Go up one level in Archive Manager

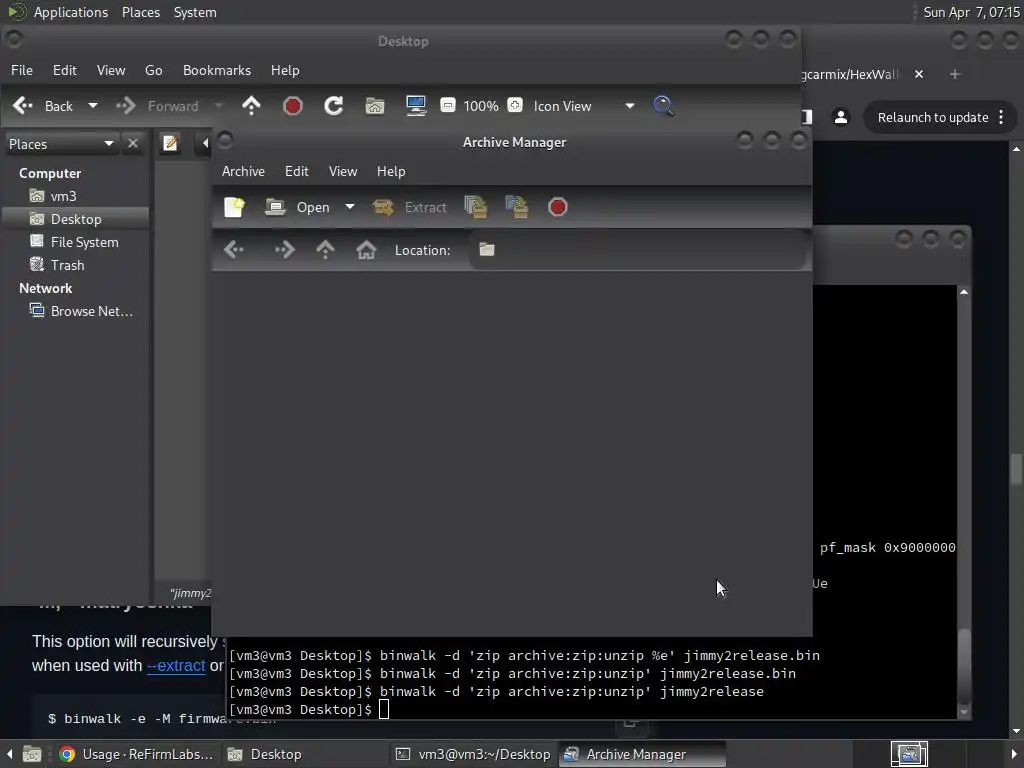(325, 249)
